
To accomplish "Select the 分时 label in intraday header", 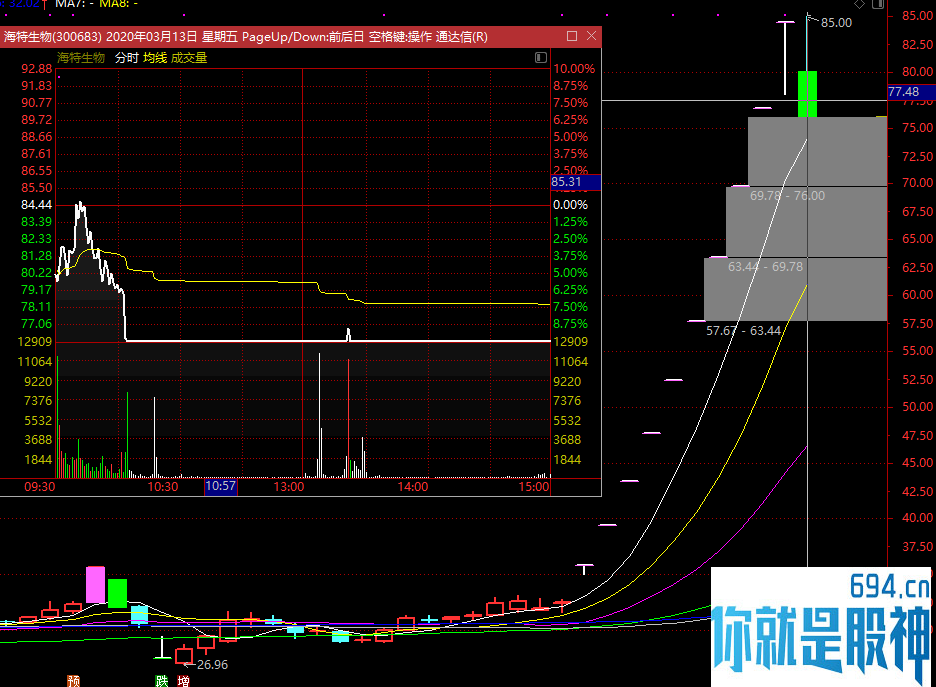I will (127, 58).
